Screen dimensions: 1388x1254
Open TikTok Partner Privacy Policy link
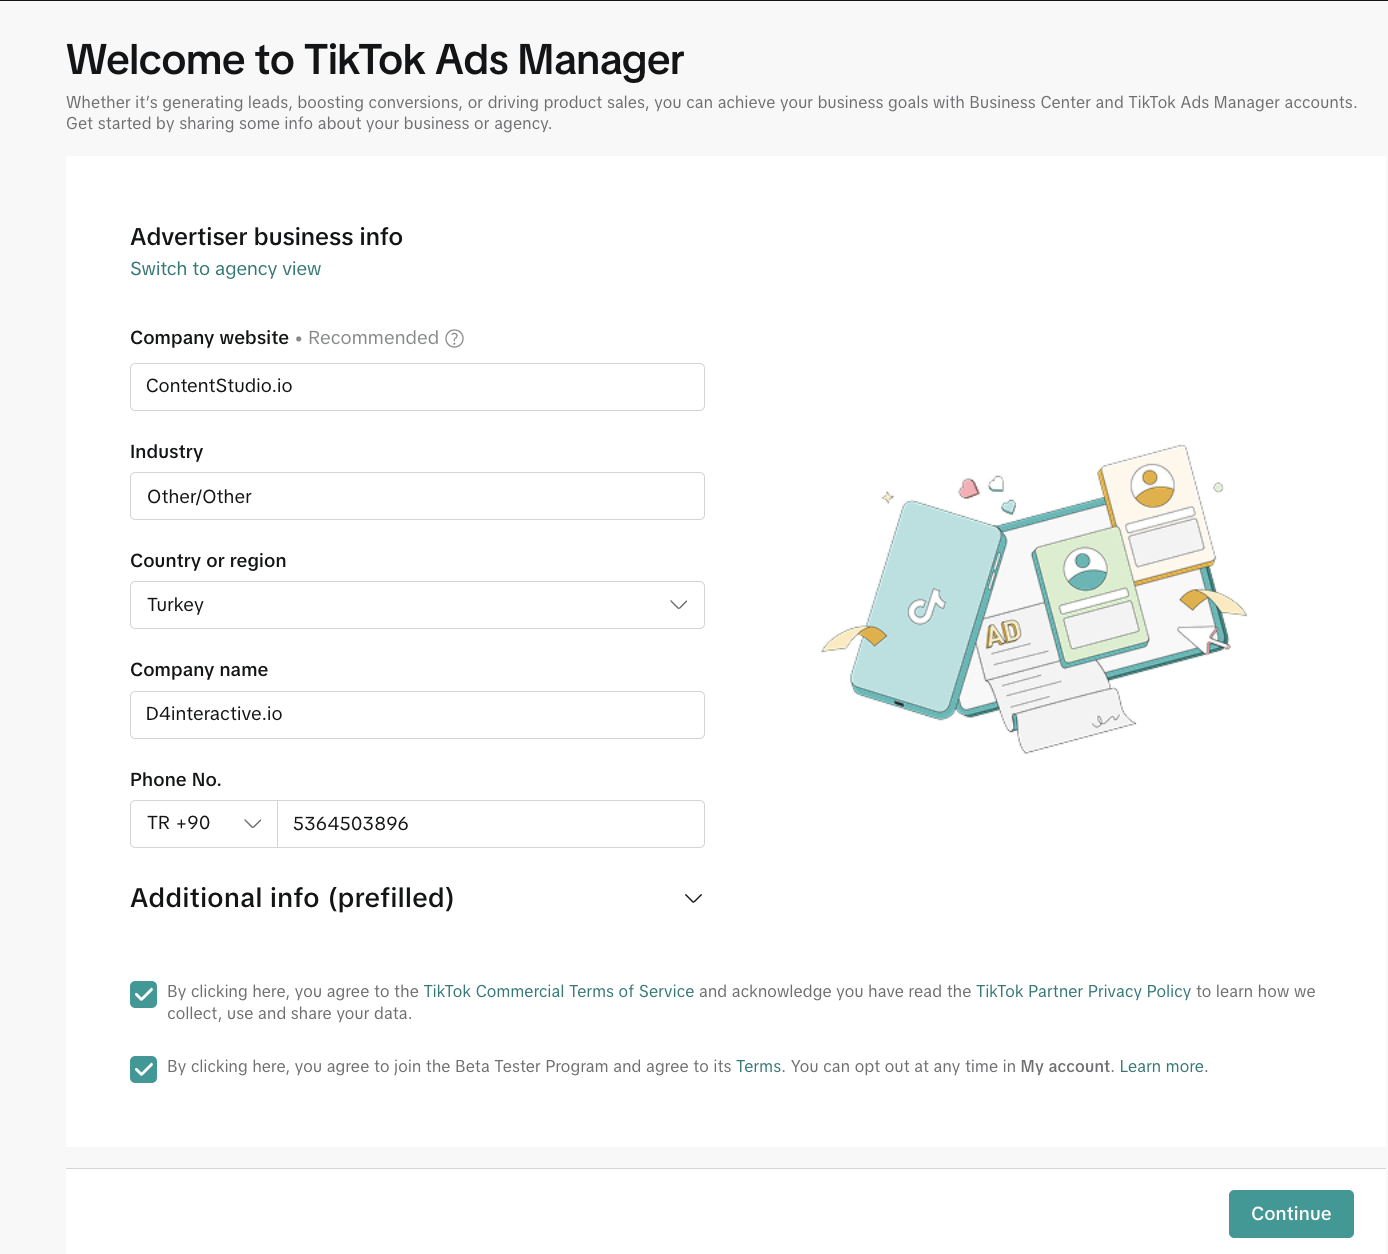tap(1083, 991)
